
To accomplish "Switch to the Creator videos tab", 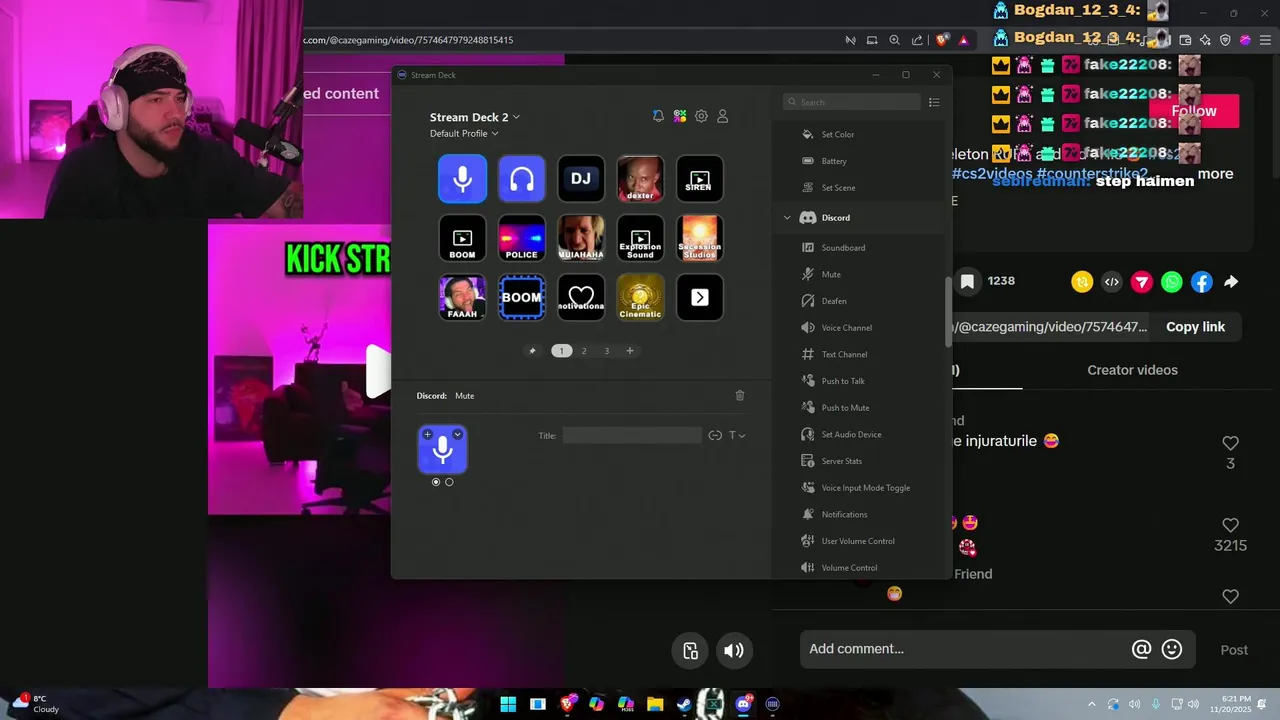I will point(1132,370).
